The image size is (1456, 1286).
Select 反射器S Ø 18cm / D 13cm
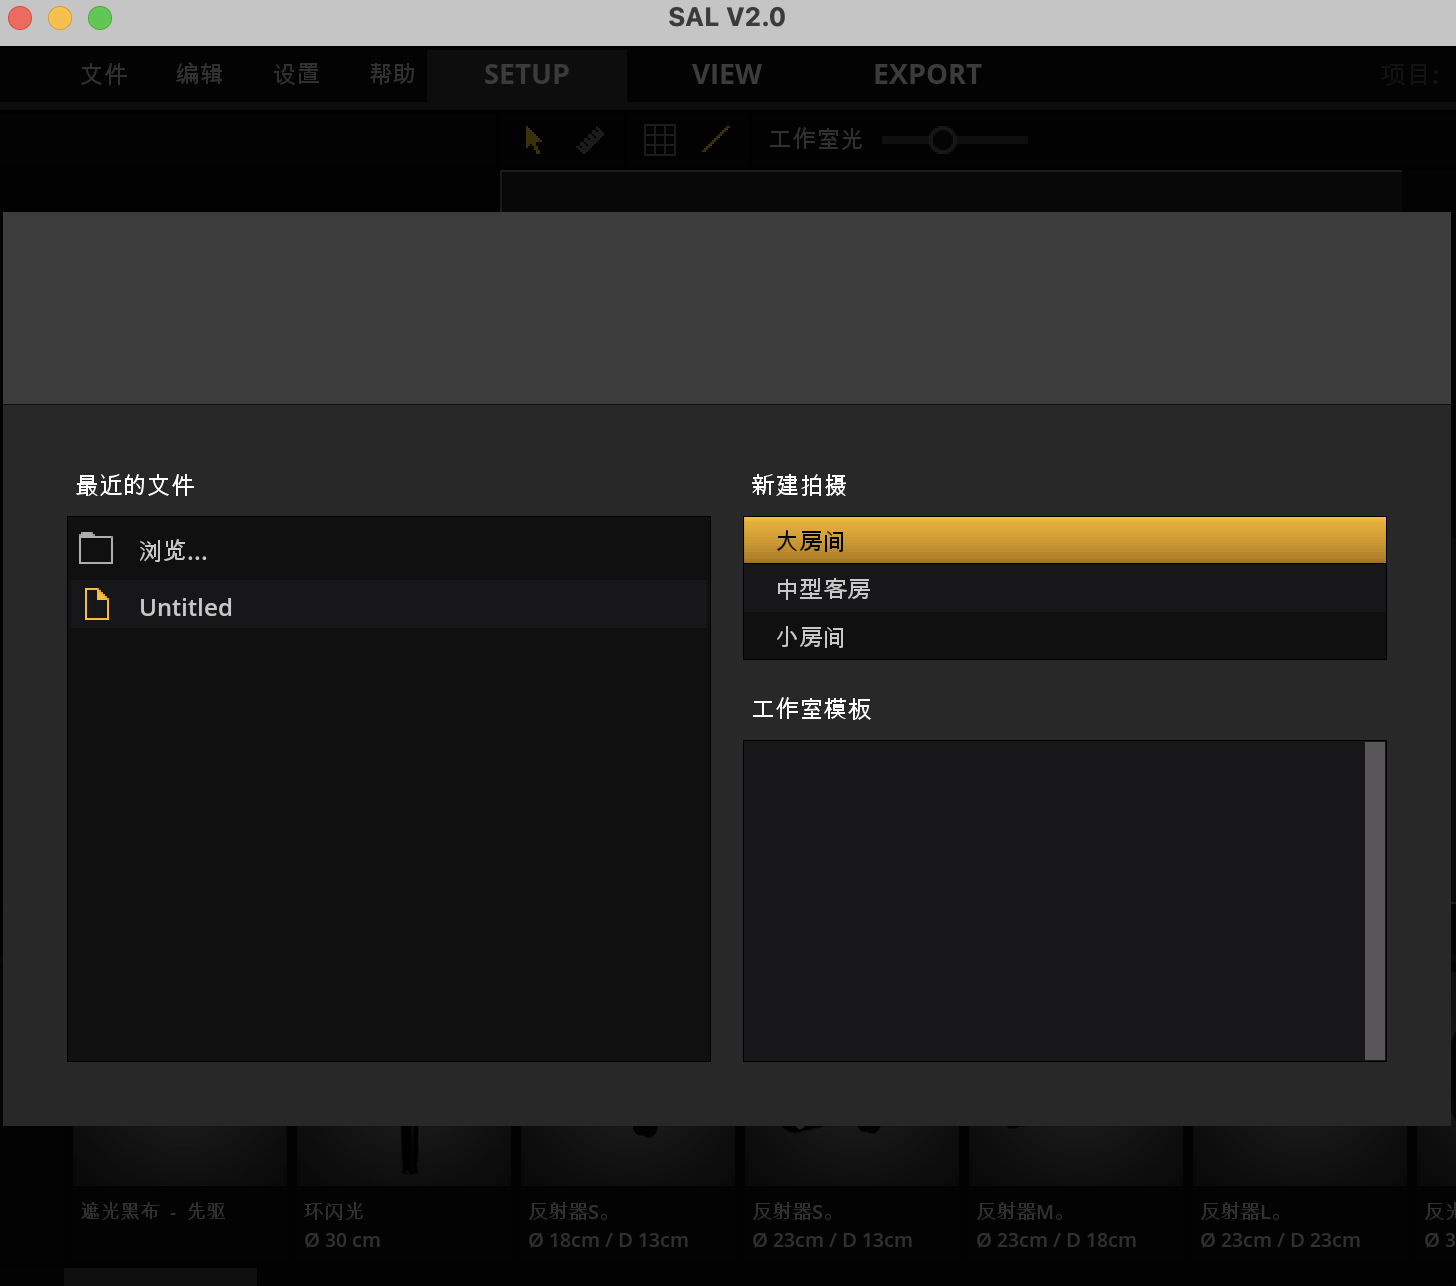628,1190
